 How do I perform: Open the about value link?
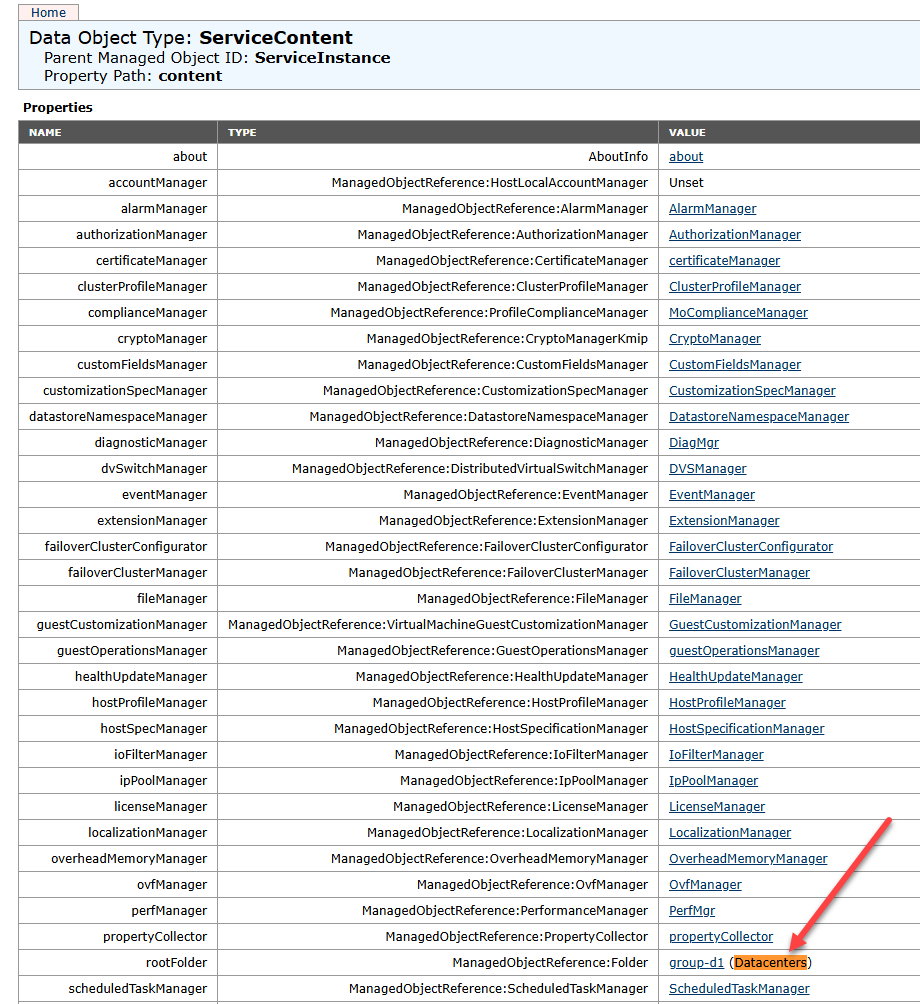pyautogui.click(x=686, y=156)
